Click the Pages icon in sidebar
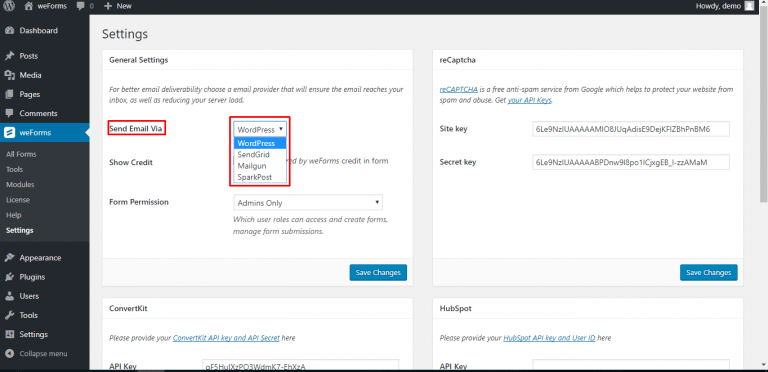Screen dimensions: 768x372 pos(9,94)
